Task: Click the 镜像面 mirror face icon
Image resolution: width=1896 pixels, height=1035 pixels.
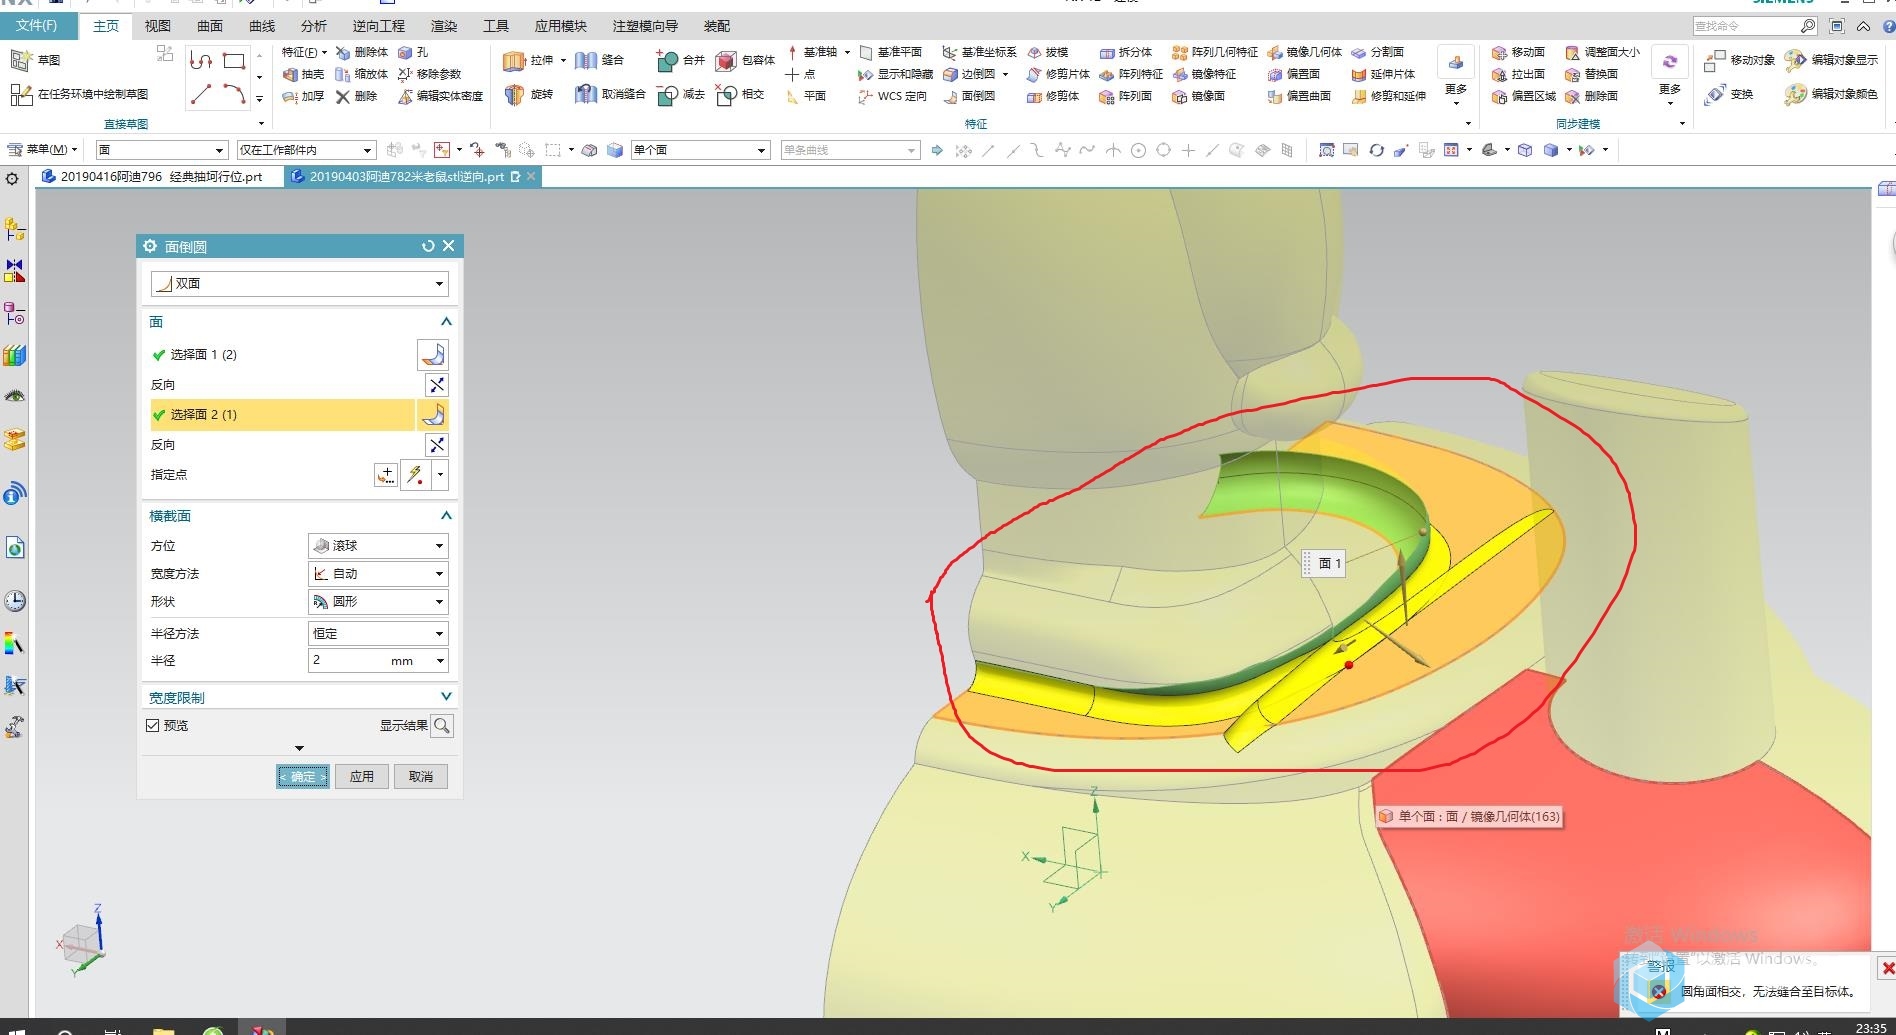Action: (x=1179, y=96)
